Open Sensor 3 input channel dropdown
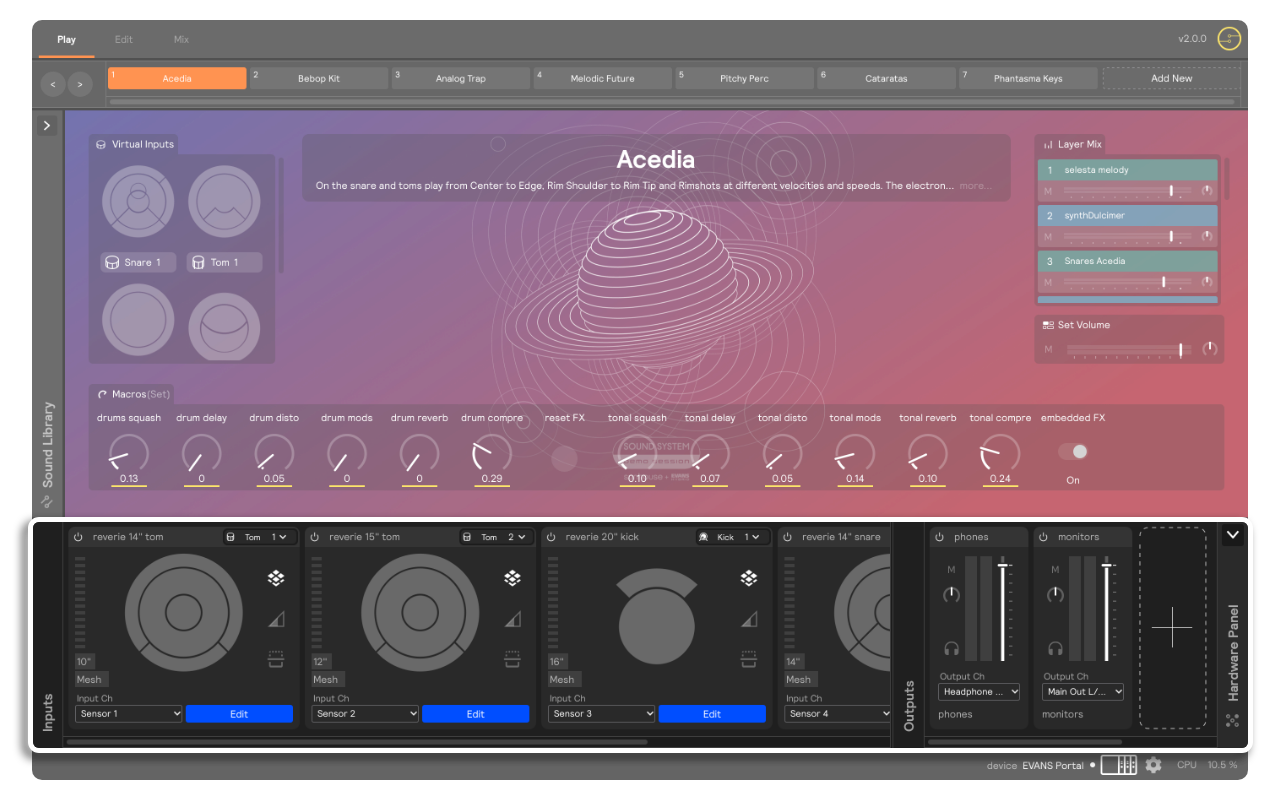Viewport: 1280px width, 800px height. 601,714
